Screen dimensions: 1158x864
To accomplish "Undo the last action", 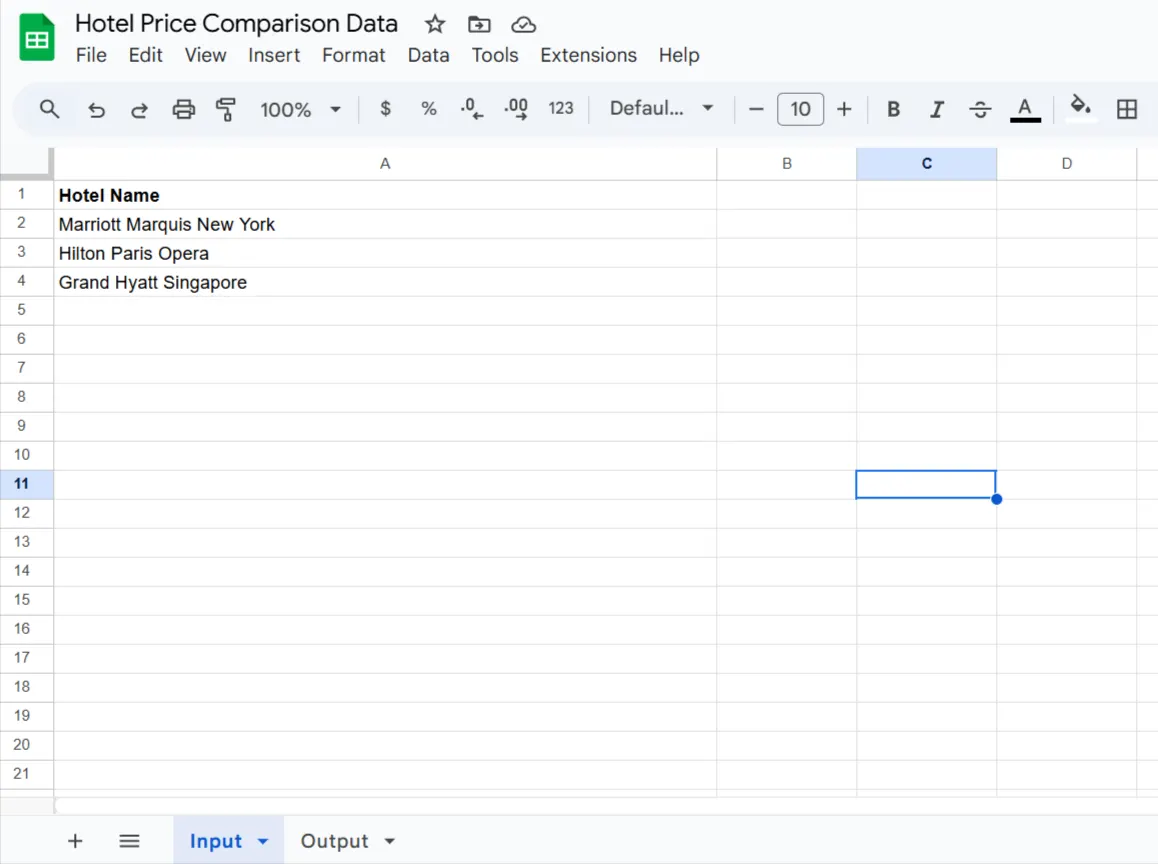I will point(97,109).
